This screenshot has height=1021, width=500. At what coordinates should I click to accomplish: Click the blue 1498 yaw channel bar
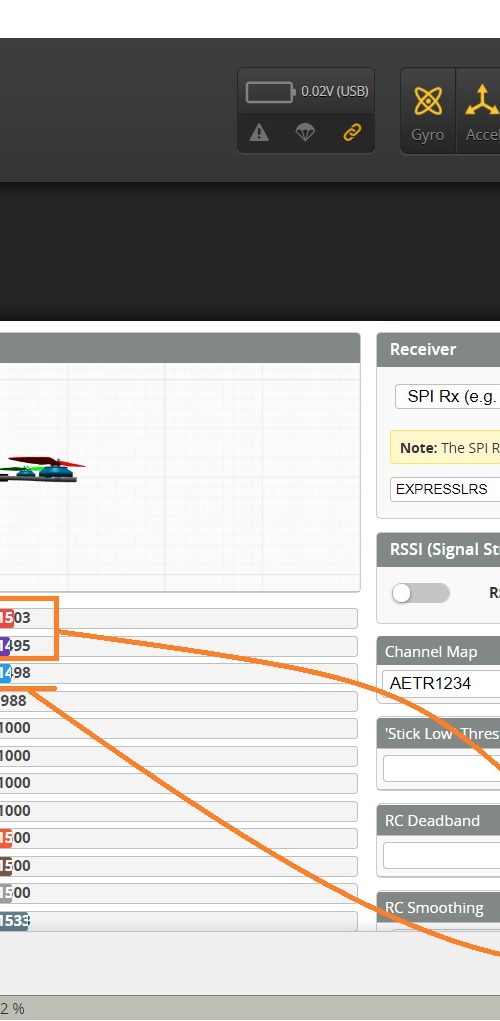tap(178, 673)
